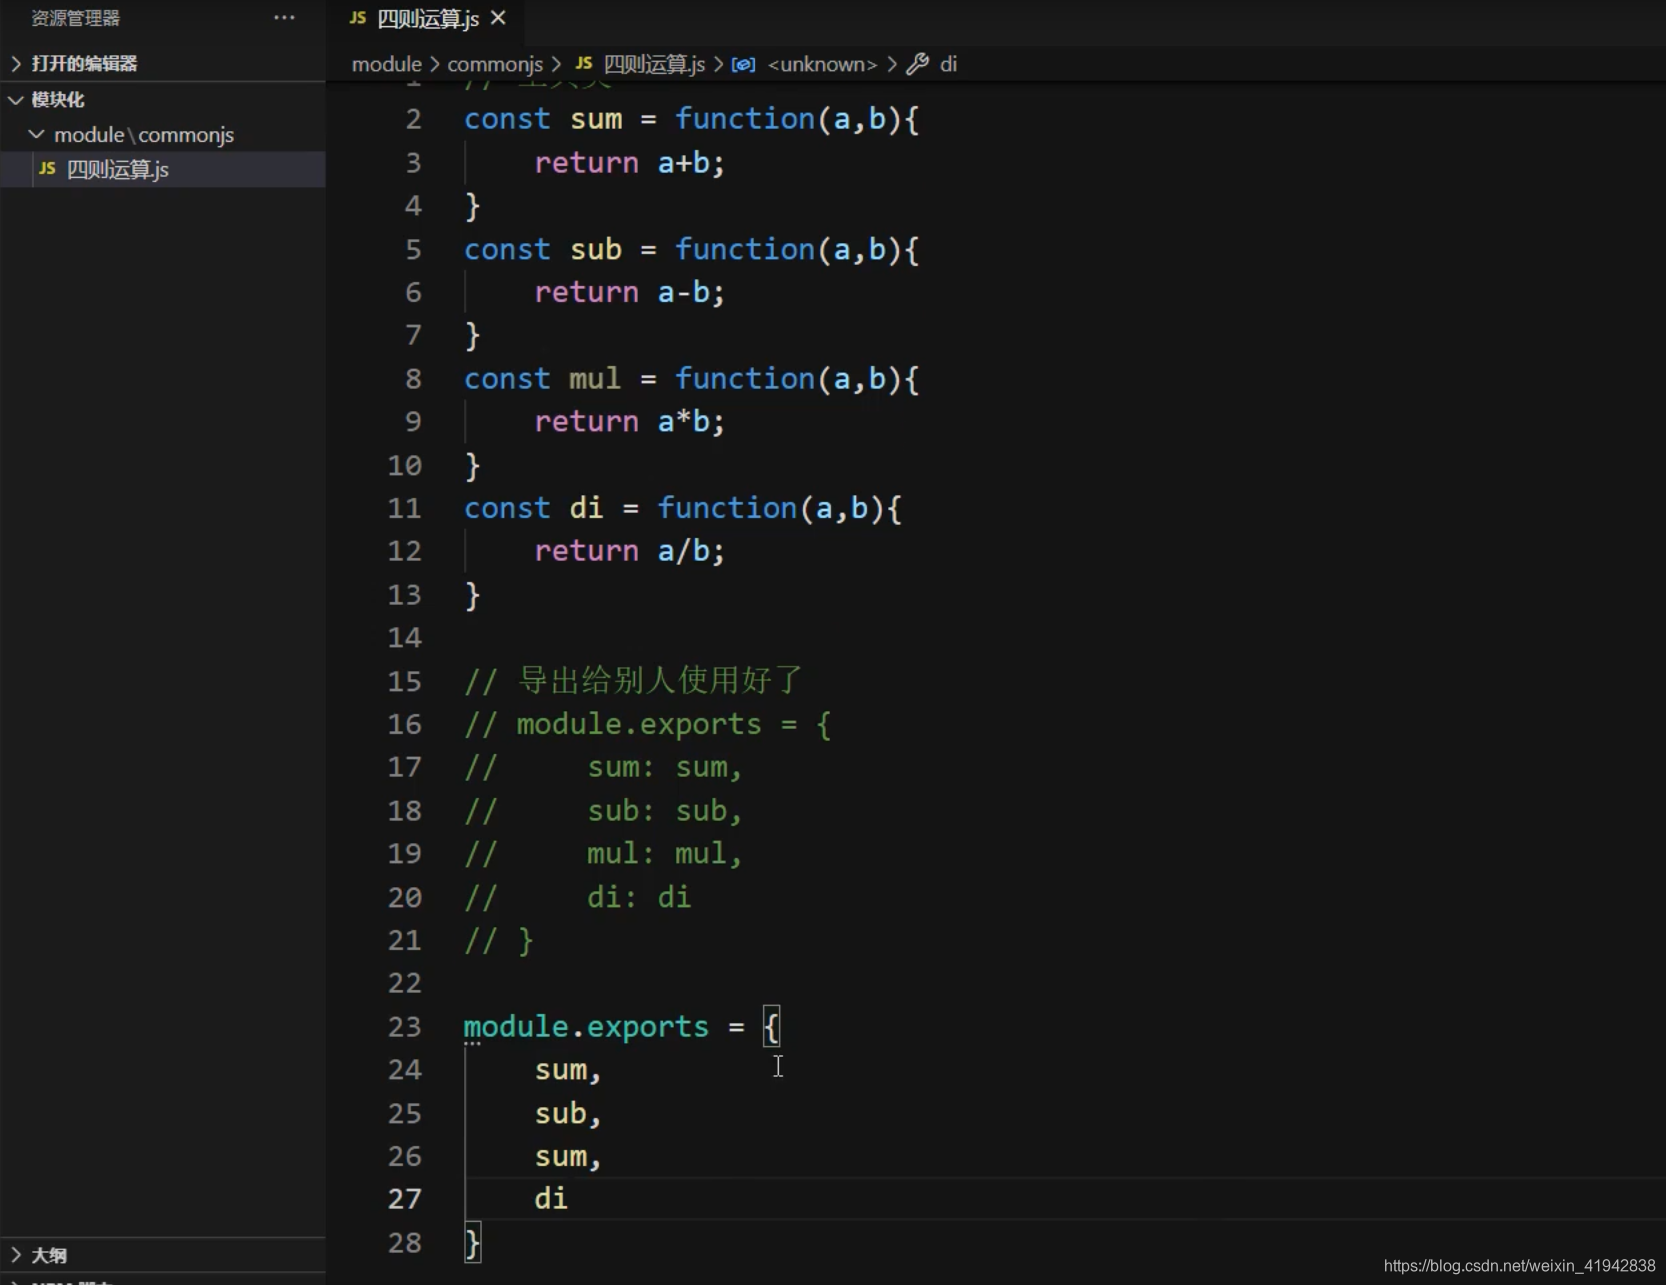Click commented 'sum: sum,' on line 17
This screenshot has height=1285, width=1666.
pyautogui.click(x=665, y=767)
